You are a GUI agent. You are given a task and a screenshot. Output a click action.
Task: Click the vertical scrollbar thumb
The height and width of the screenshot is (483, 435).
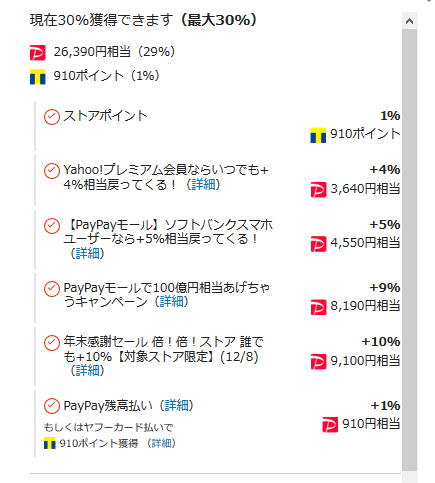pyautogui.click(x=409, y=250)
